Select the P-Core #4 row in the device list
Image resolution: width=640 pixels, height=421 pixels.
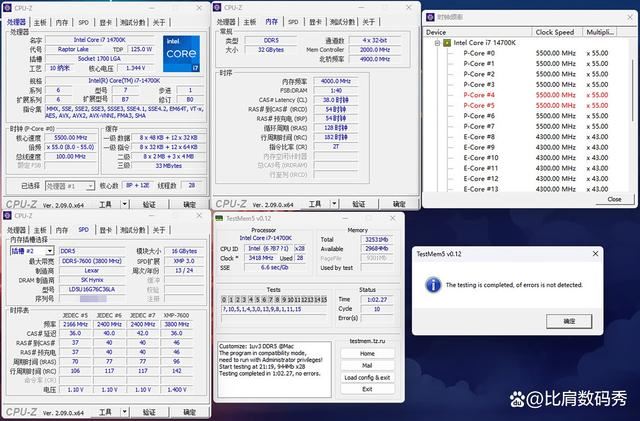point(481,95)
